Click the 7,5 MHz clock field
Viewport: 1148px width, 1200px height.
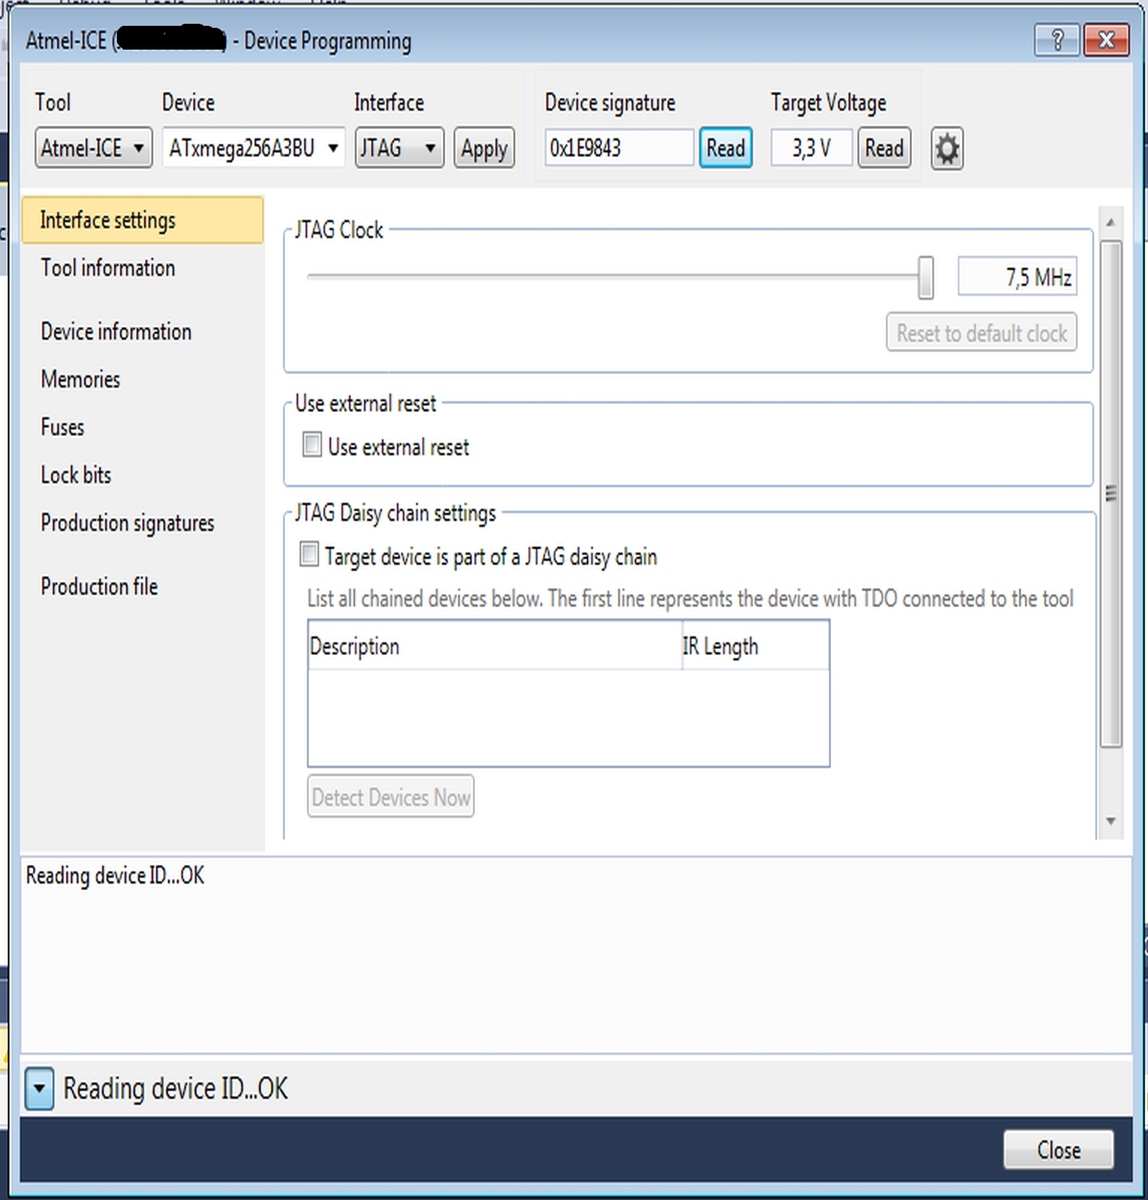(1017, 277)
